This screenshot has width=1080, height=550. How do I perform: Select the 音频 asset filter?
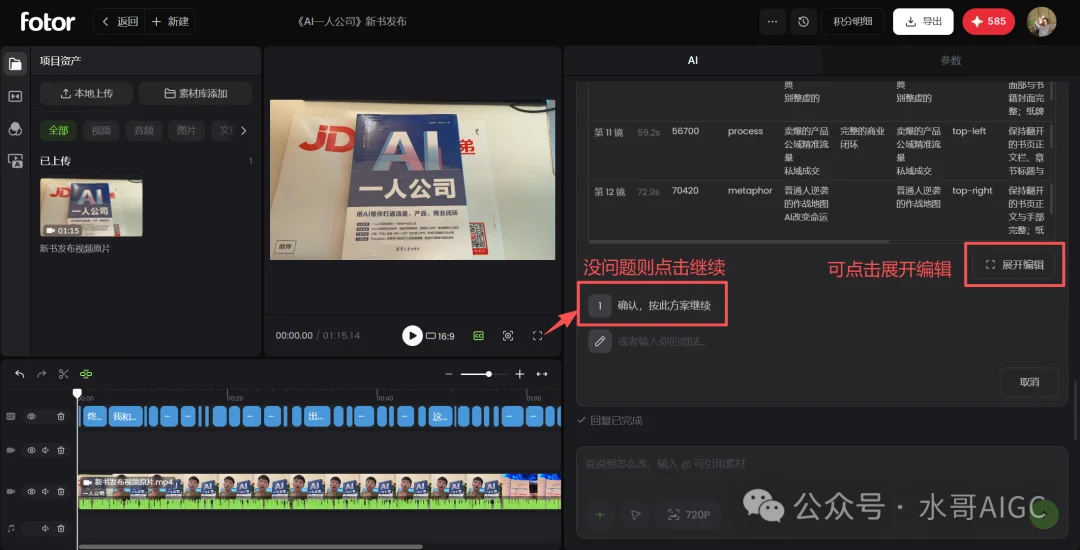tap(144, 130)
